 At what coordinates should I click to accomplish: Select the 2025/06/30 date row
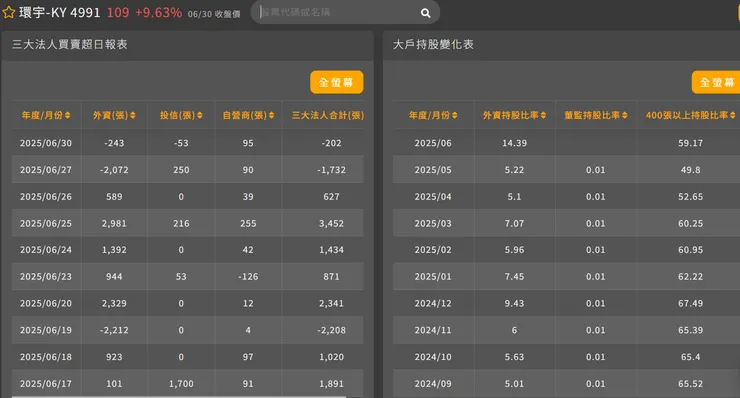tap(187, 143)
